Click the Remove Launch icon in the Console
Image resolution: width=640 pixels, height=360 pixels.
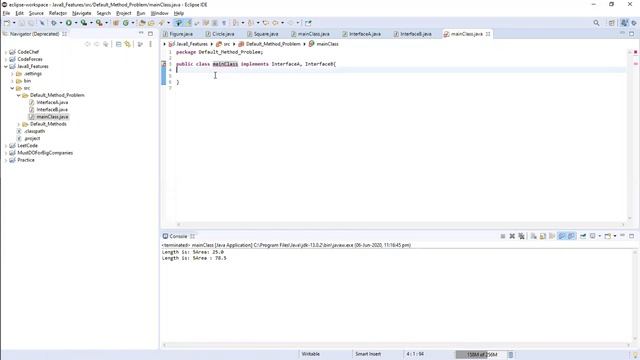click(x=512, y=236)
